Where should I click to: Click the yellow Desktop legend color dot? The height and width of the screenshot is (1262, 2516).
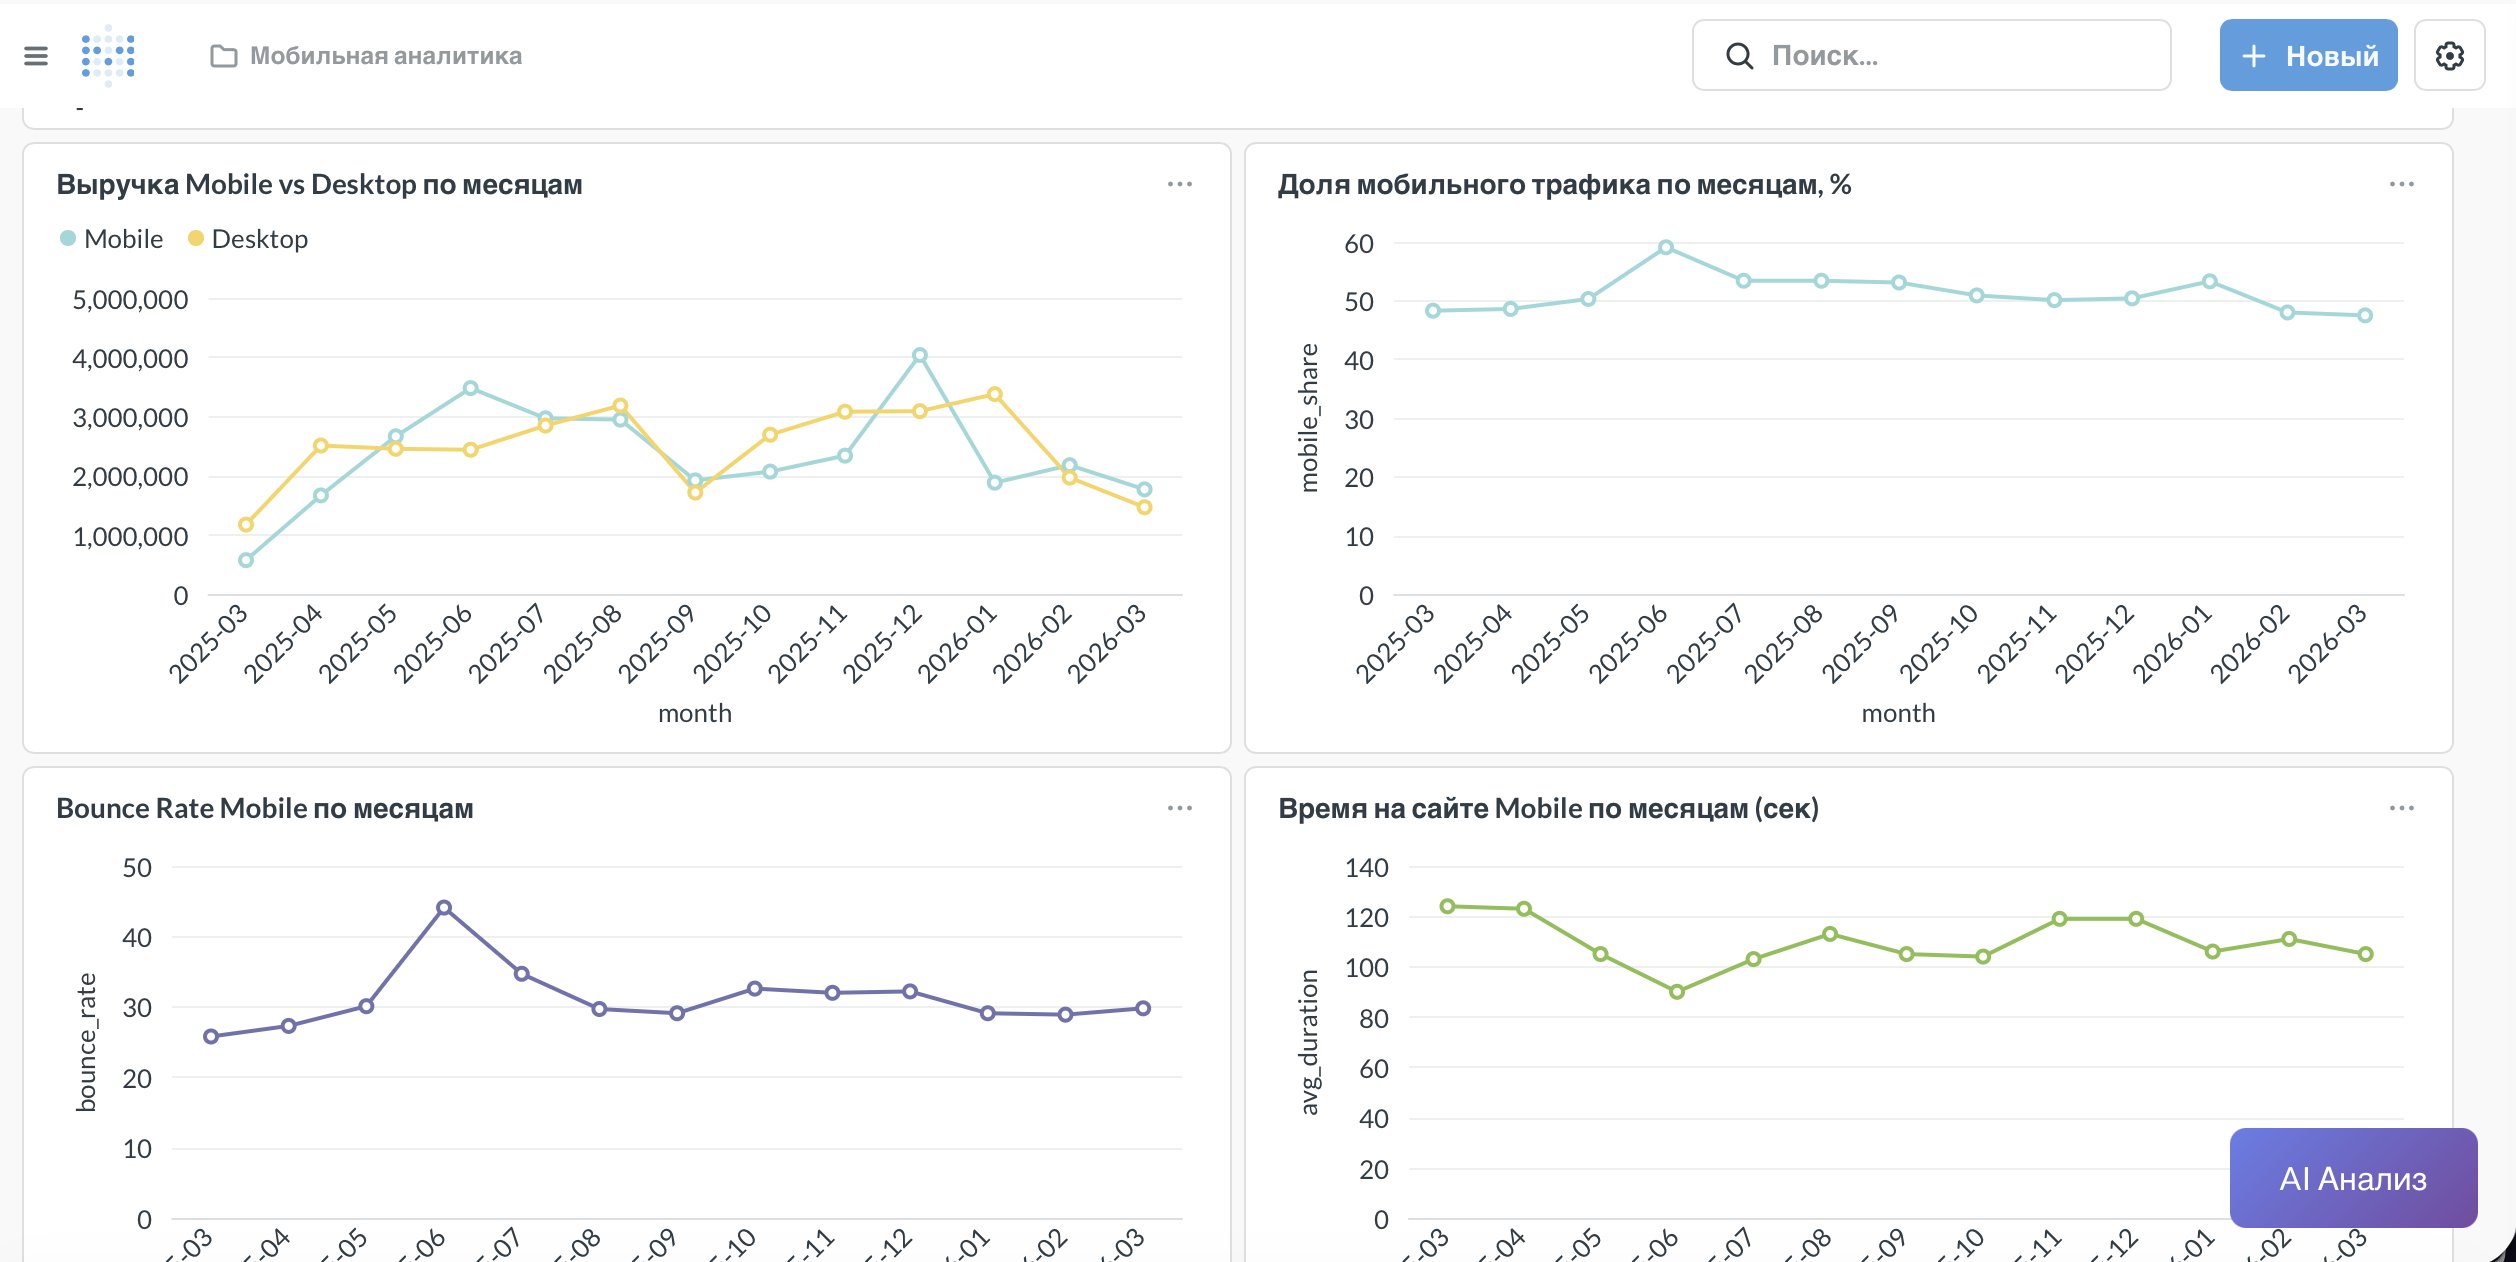pos(196,238)
